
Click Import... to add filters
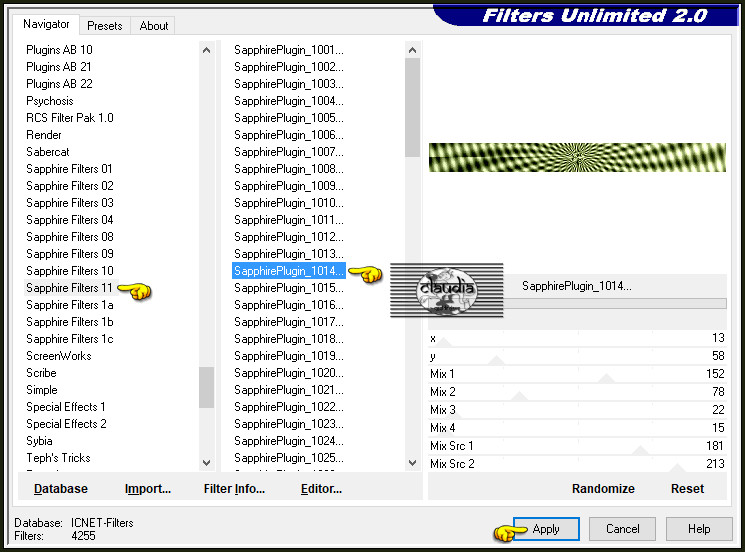click(148, 488)
